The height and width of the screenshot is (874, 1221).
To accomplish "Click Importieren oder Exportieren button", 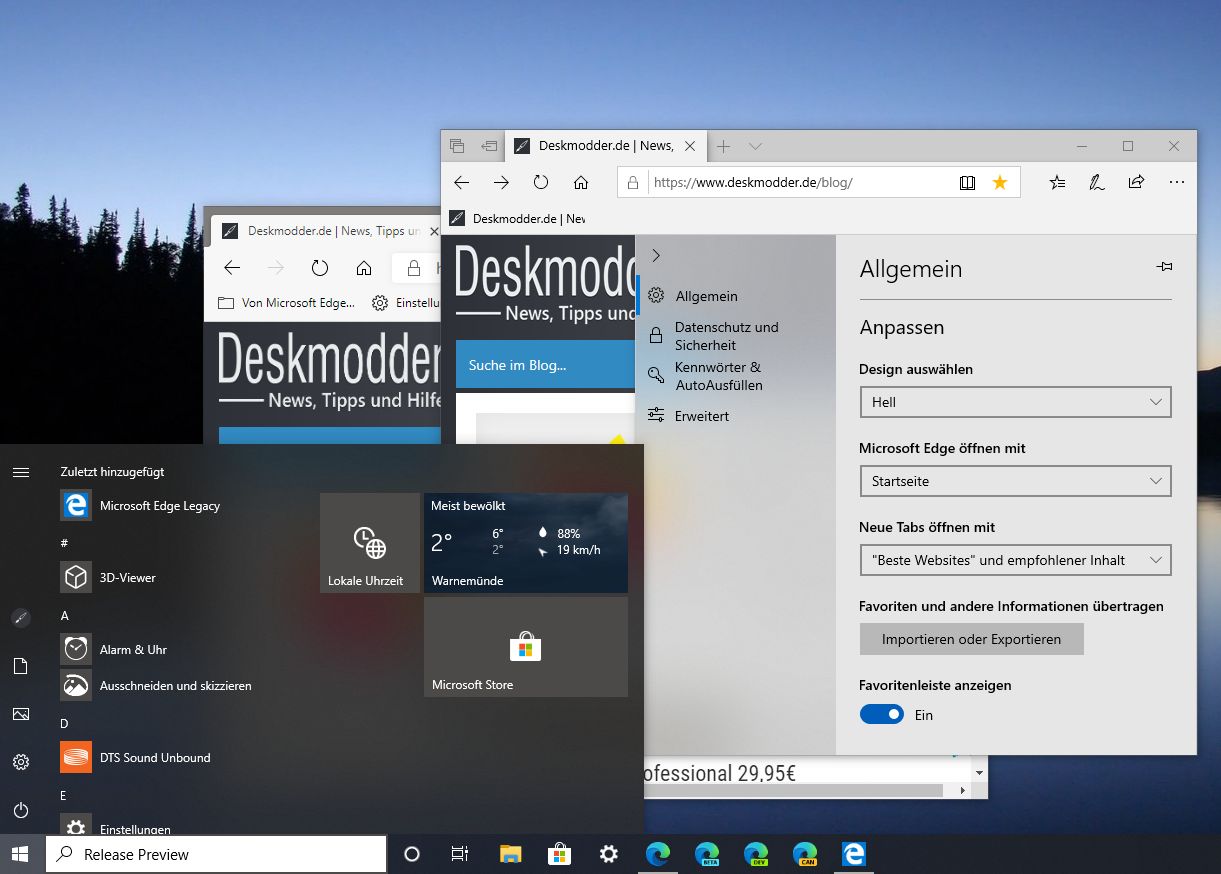I will coord(972,639).
